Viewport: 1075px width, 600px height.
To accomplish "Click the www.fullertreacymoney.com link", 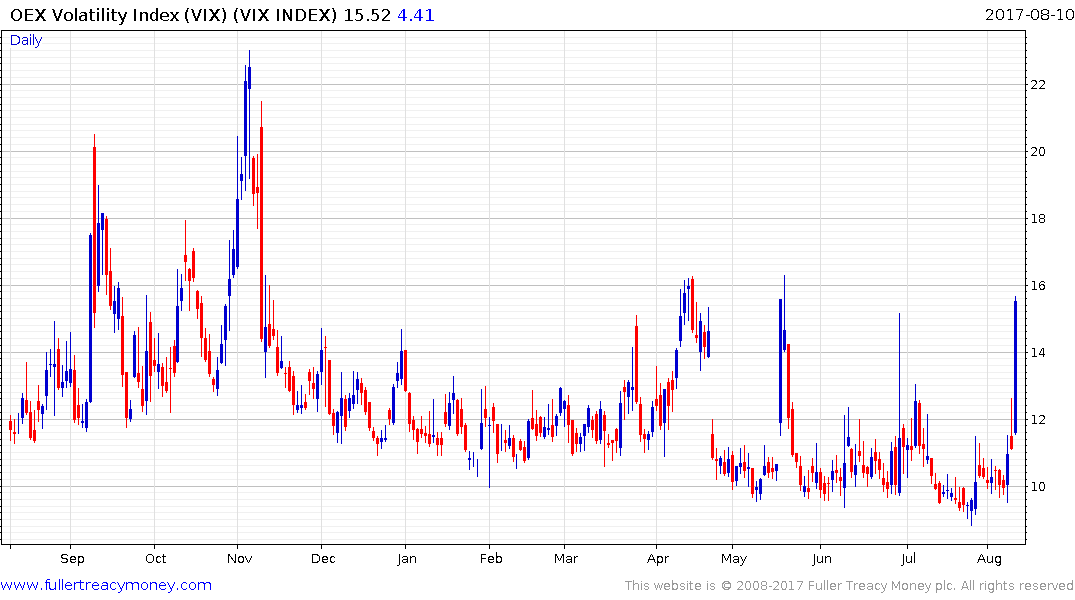I will [x=106, y=585].
